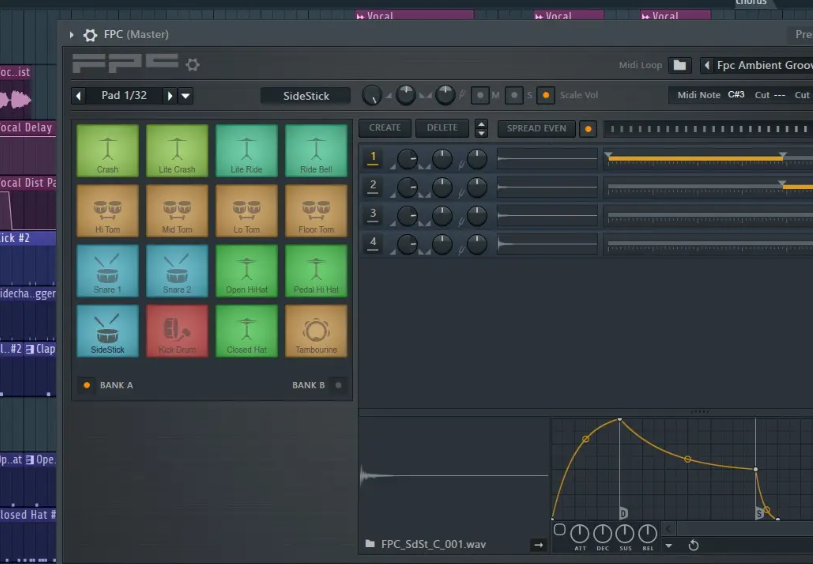Toggle the pad Mute button

(480, 95)
